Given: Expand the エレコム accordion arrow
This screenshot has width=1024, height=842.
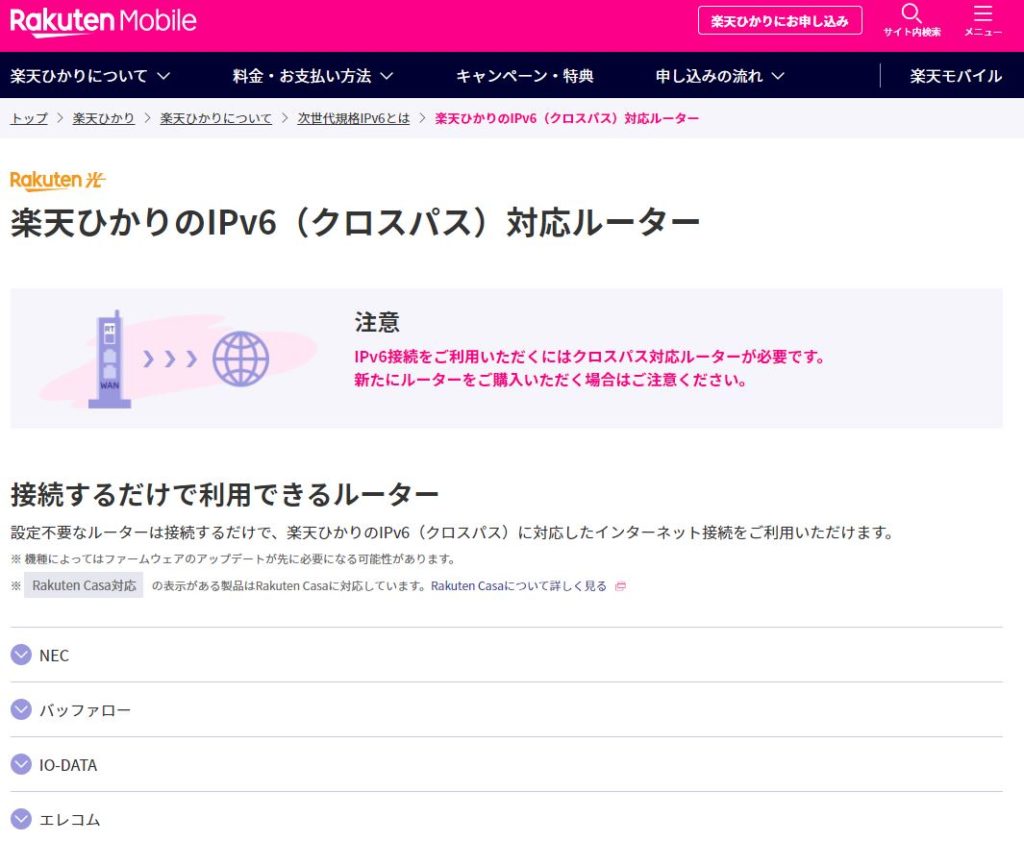Looking at the screenshot, I should click(22, 819).
